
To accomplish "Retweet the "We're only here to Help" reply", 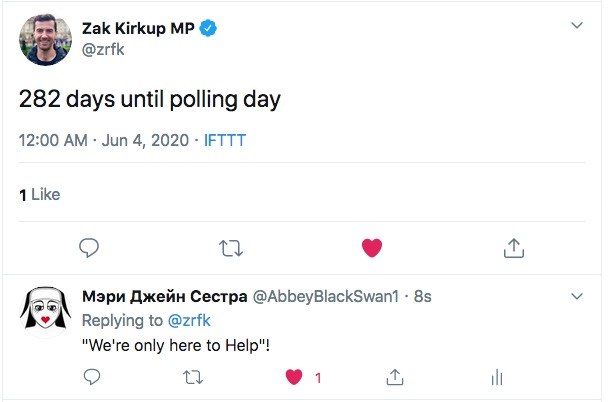I will [x=193, y=378].
